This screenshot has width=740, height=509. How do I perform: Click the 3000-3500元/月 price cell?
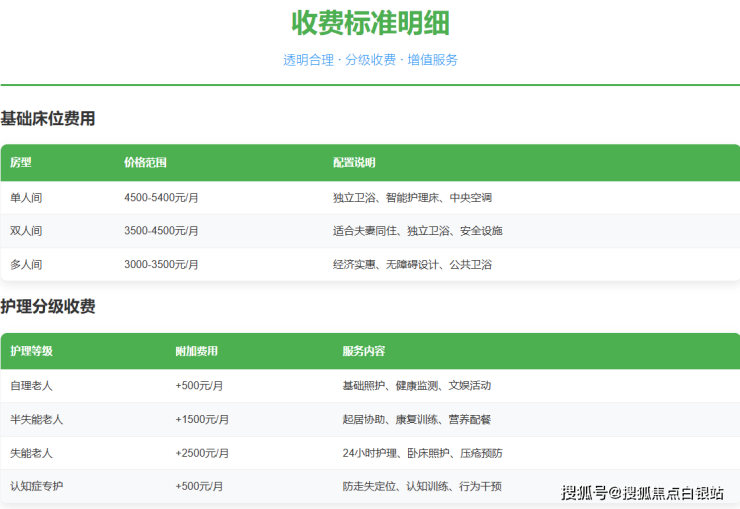click(161, 265)
